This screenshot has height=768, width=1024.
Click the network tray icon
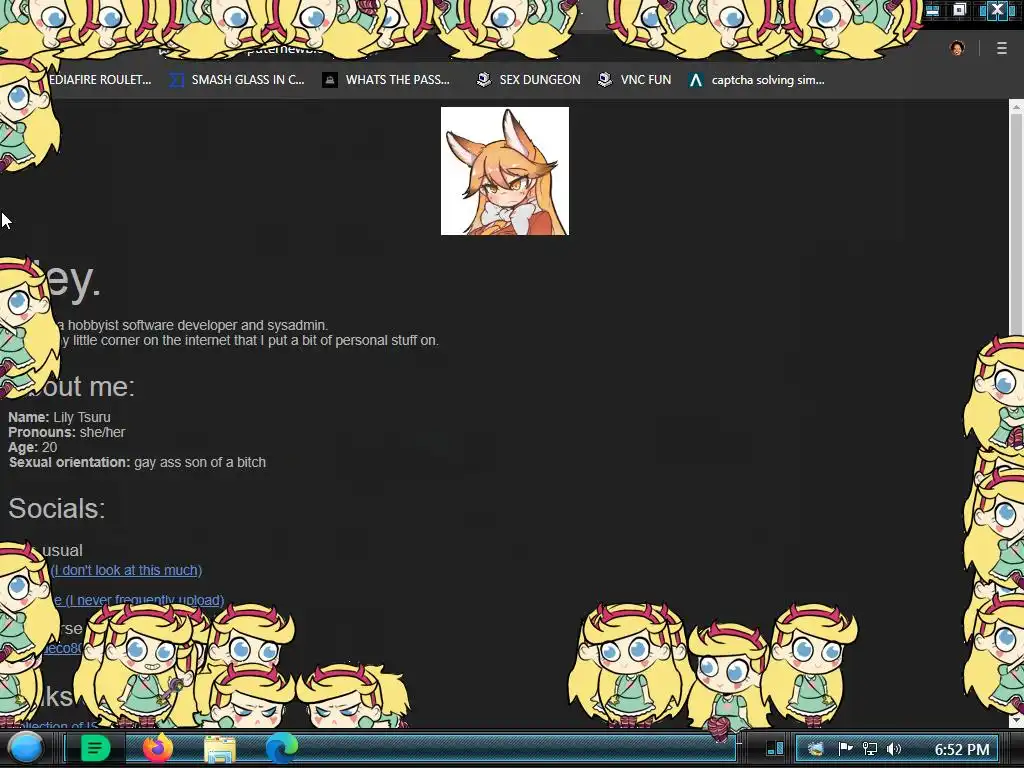[870, 749]
